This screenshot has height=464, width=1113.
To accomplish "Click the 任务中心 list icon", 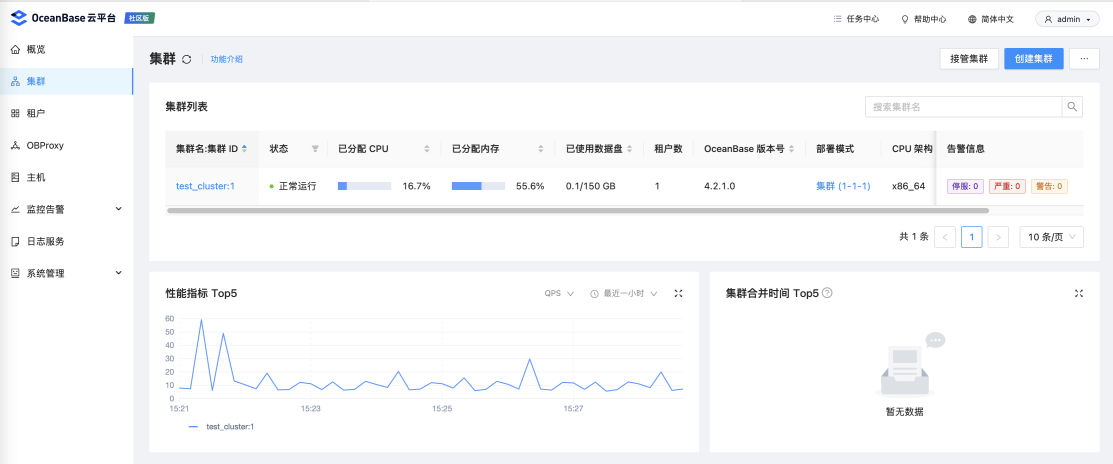I will click(x=838, y=19).
